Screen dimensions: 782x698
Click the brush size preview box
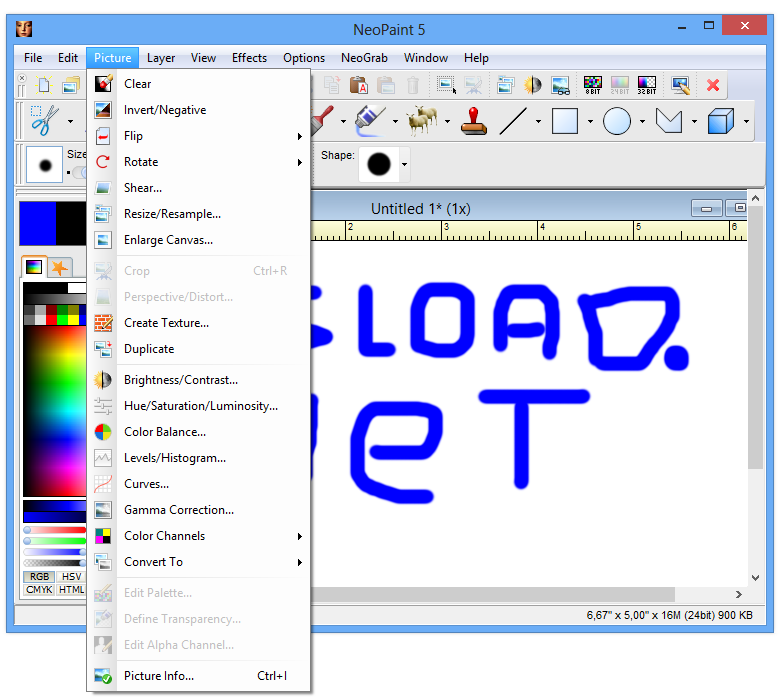click(x=44, y=165)
